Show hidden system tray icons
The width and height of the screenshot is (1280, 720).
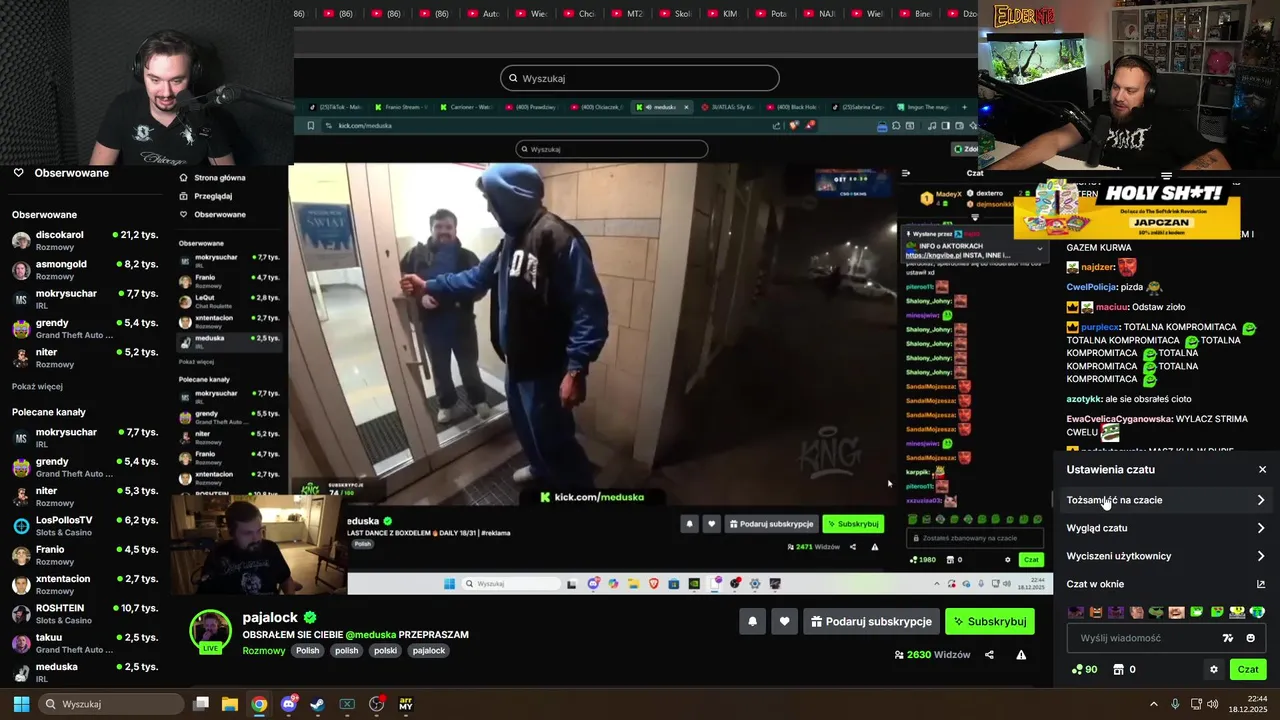pos(1153,704)
